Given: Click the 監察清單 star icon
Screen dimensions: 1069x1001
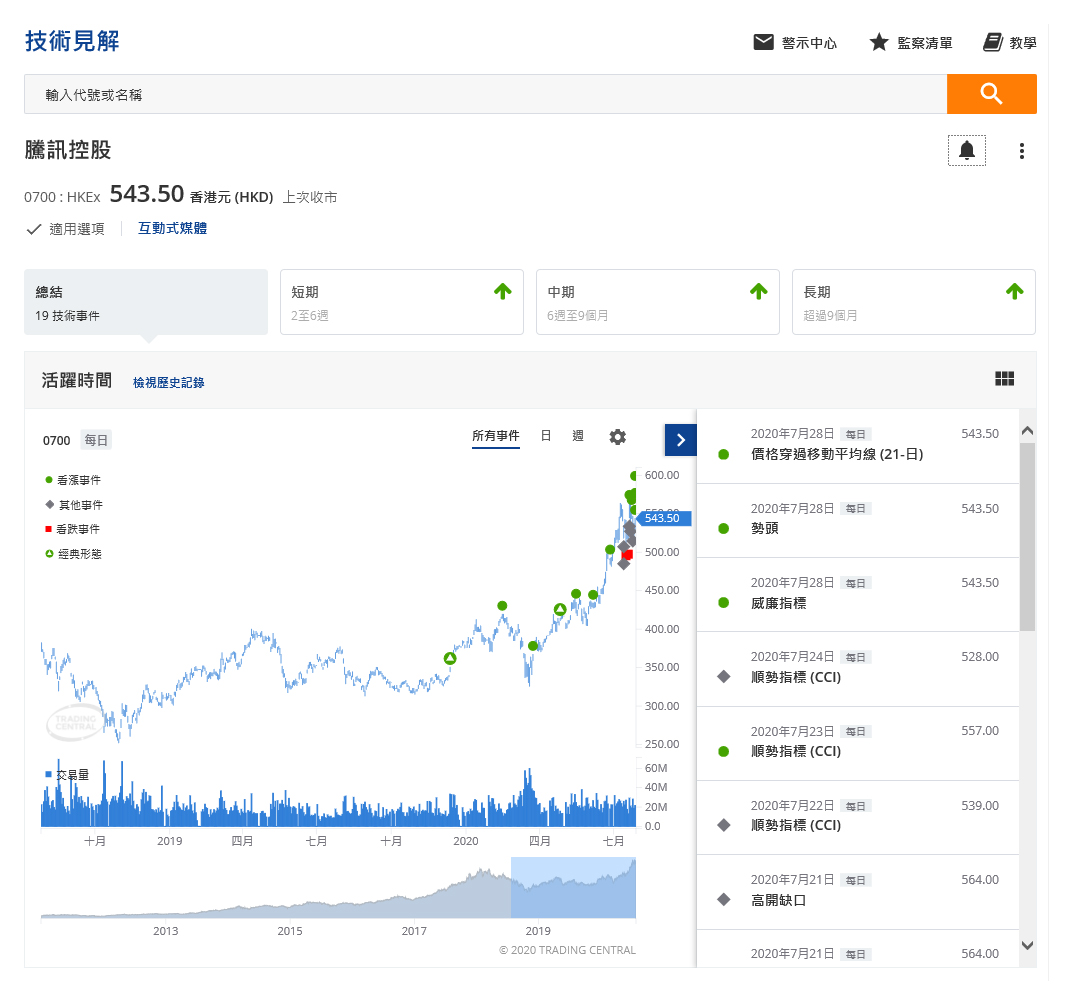Looking at the screenshot, I should pyautogui.click(x=879, y=42).
